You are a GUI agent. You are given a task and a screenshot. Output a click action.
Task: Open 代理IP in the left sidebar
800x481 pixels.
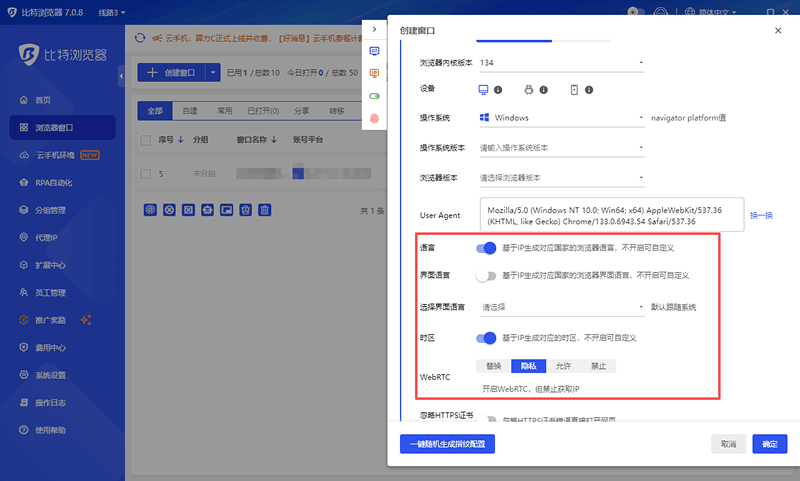pos(46,238)
